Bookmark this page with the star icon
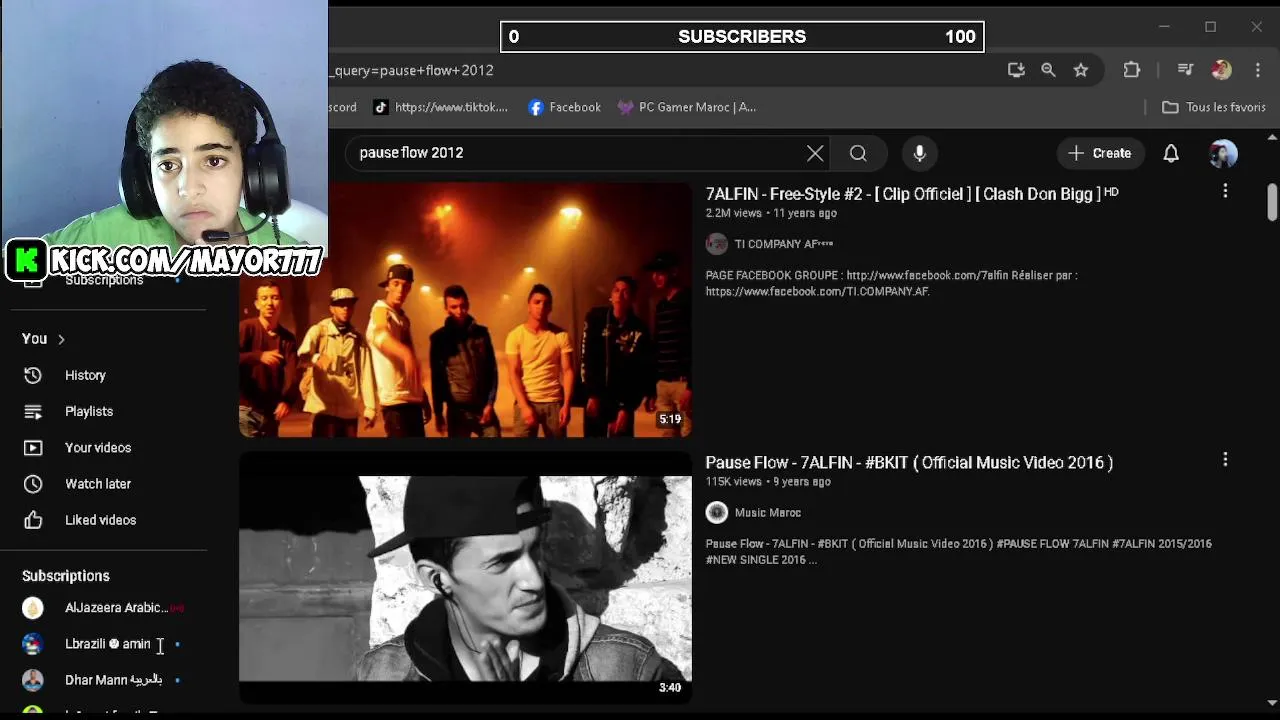The image size is (1280, 720). tap(1081, 70)
